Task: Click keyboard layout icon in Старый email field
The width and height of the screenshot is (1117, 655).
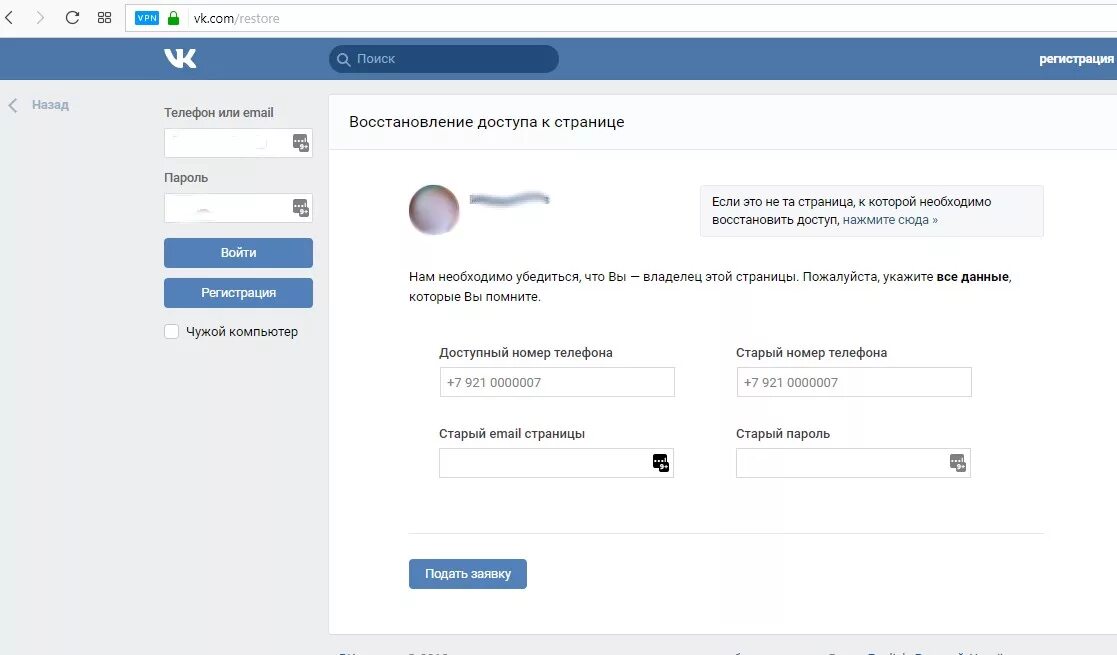Action: tap(660, 462)
